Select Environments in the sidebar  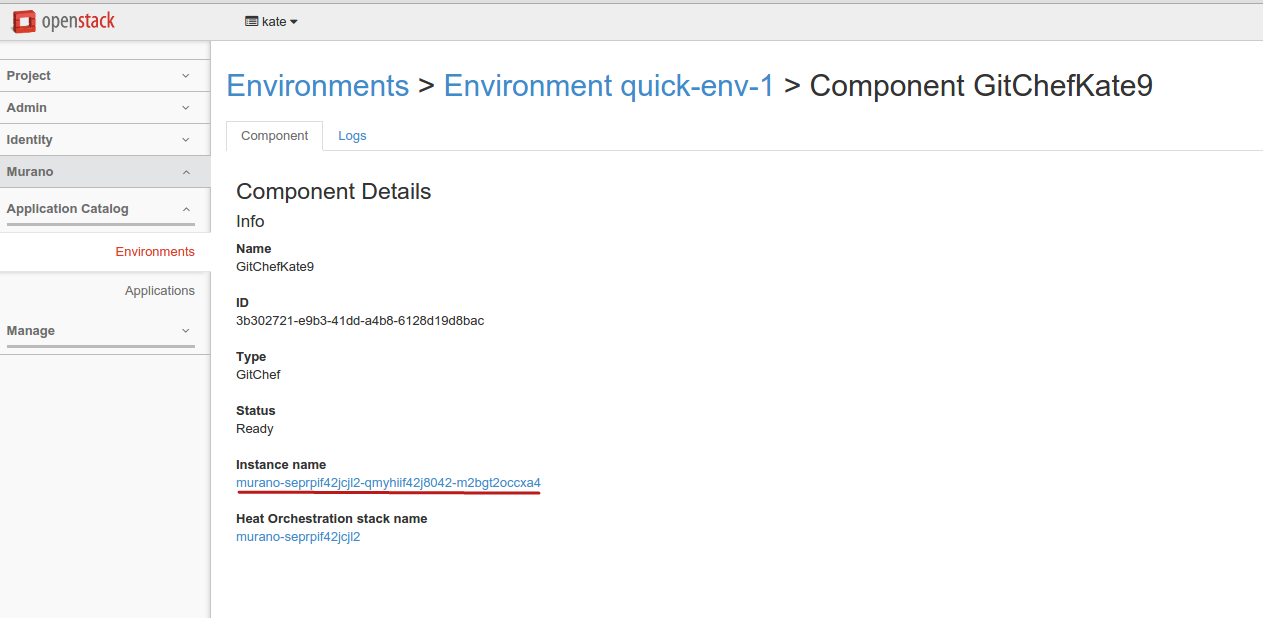[155, 252]
